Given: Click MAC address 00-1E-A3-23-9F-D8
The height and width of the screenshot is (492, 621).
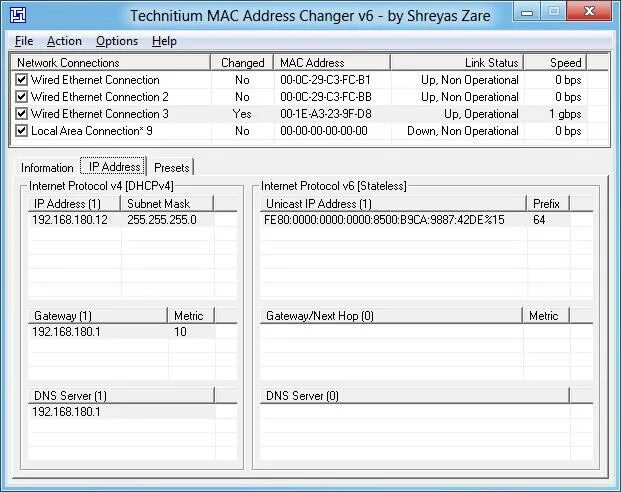Looking at the screenshot, I should pos(326,114).
